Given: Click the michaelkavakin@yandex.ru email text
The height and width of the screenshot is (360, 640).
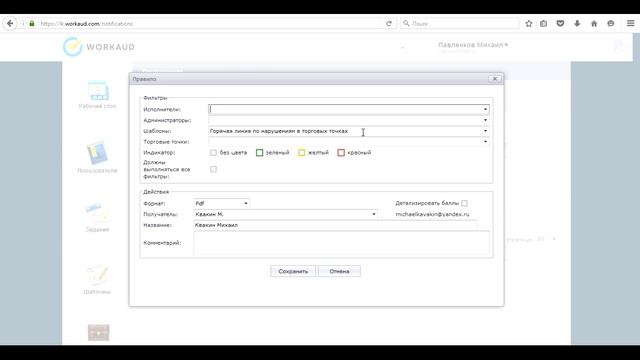Looking at the screenshot, I should coord(432,214).
